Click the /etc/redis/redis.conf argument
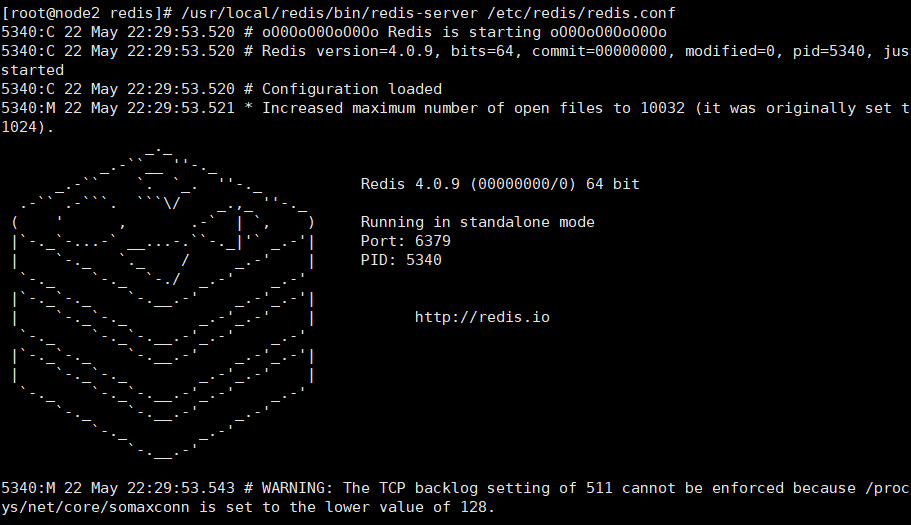The image size is (911, 525). coord(581,13)
